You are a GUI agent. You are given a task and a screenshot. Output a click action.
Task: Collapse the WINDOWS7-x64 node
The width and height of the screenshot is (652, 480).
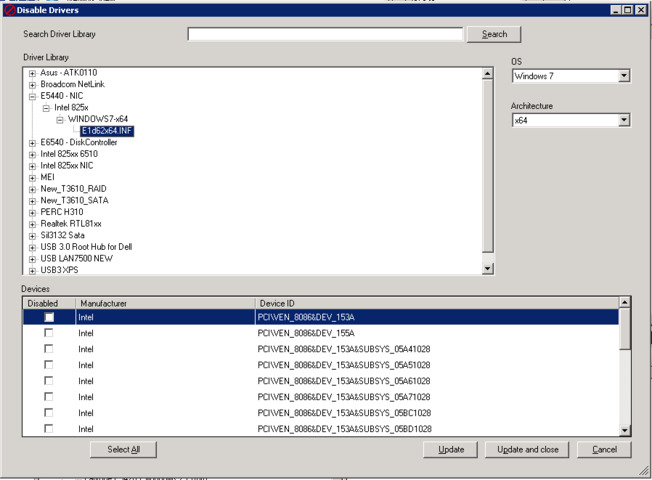coord(60,120)
